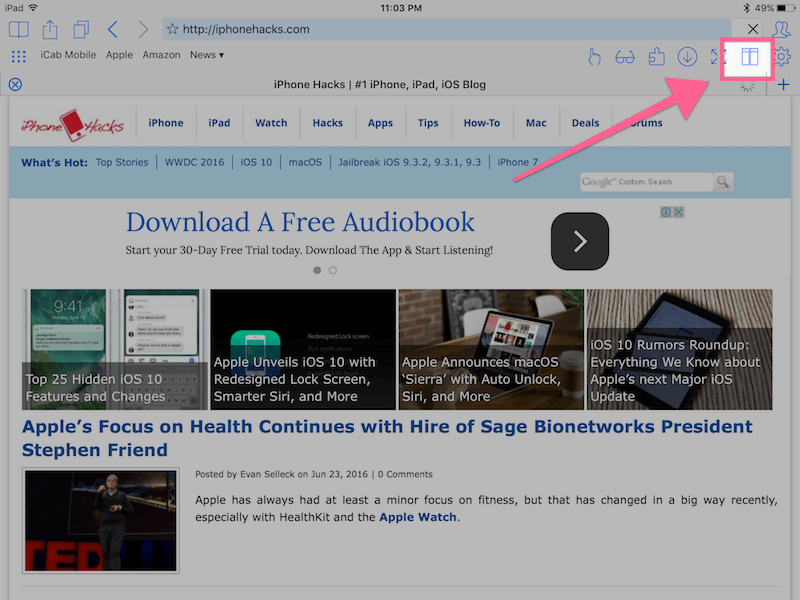Open the TED talk article thumbnail
The width and height of the screenshot is (800, 600).
101,521
